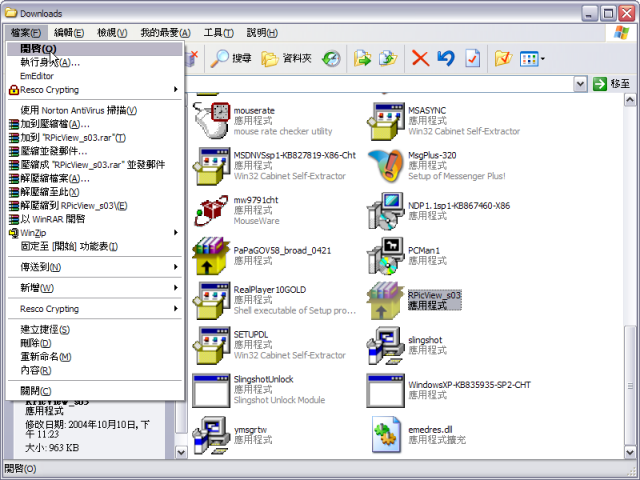
Task: Click the Search (搜尋) toolbar button
Action: (231, 59)
